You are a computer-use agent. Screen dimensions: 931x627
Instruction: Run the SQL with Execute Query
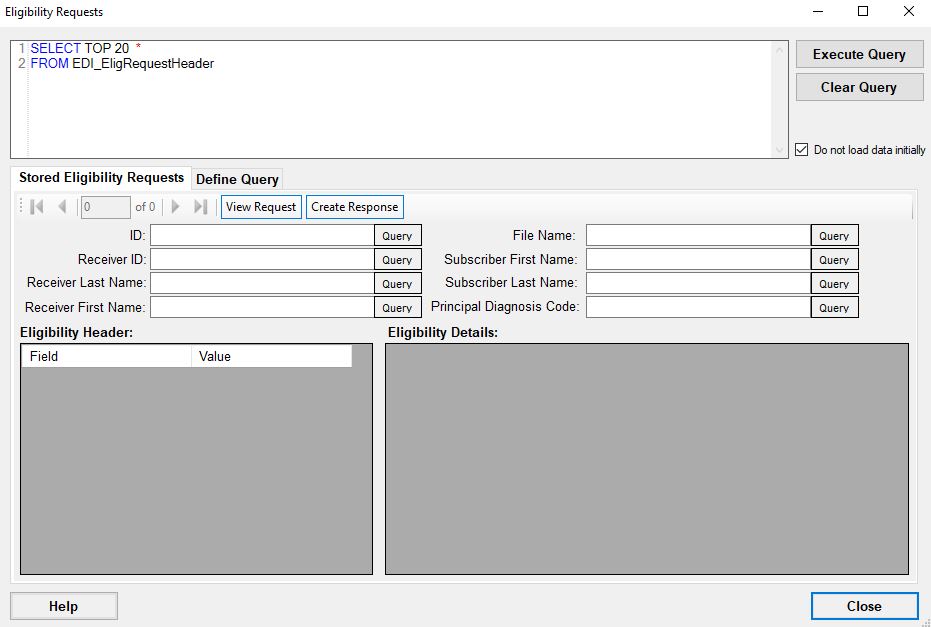859,54
